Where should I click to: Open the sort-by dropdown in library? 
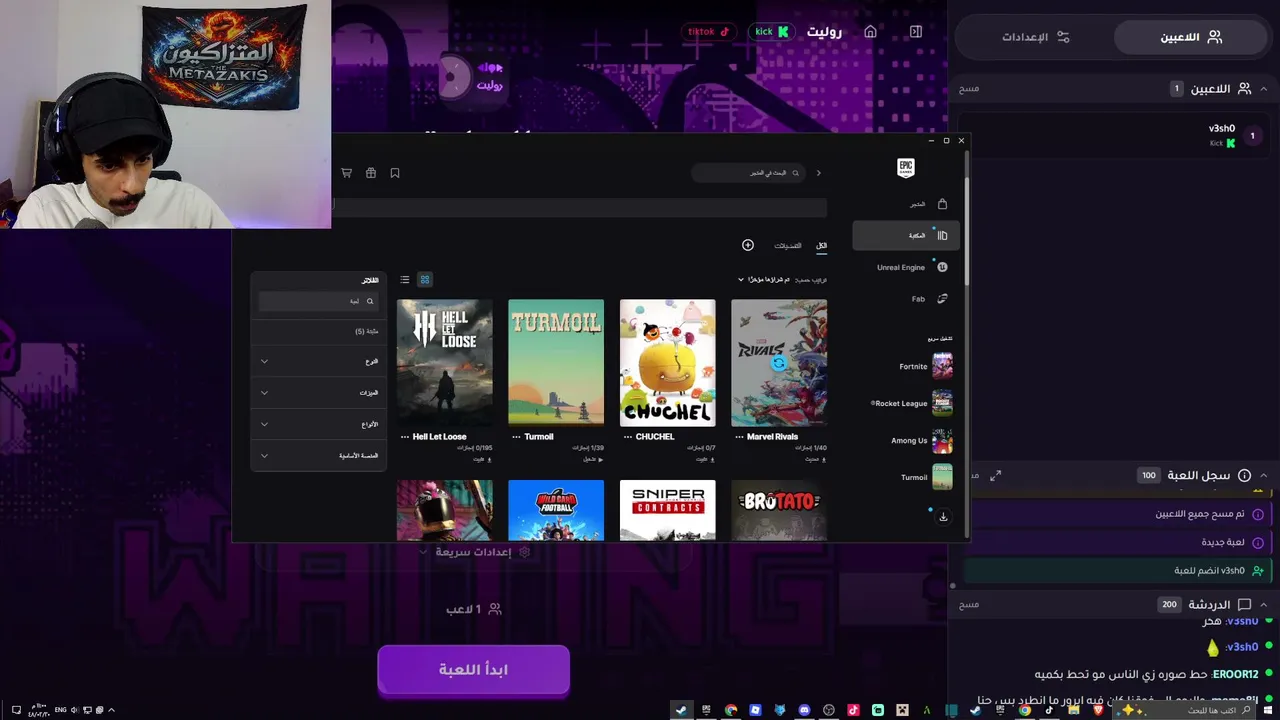click(764, 280)
